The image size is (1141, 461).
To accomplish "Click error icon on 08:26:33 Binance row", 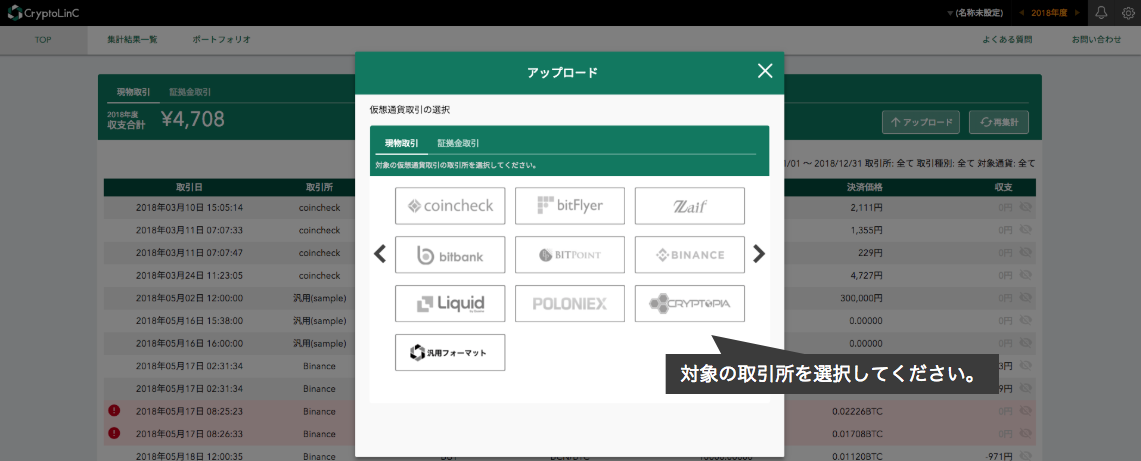I will 114,433.
